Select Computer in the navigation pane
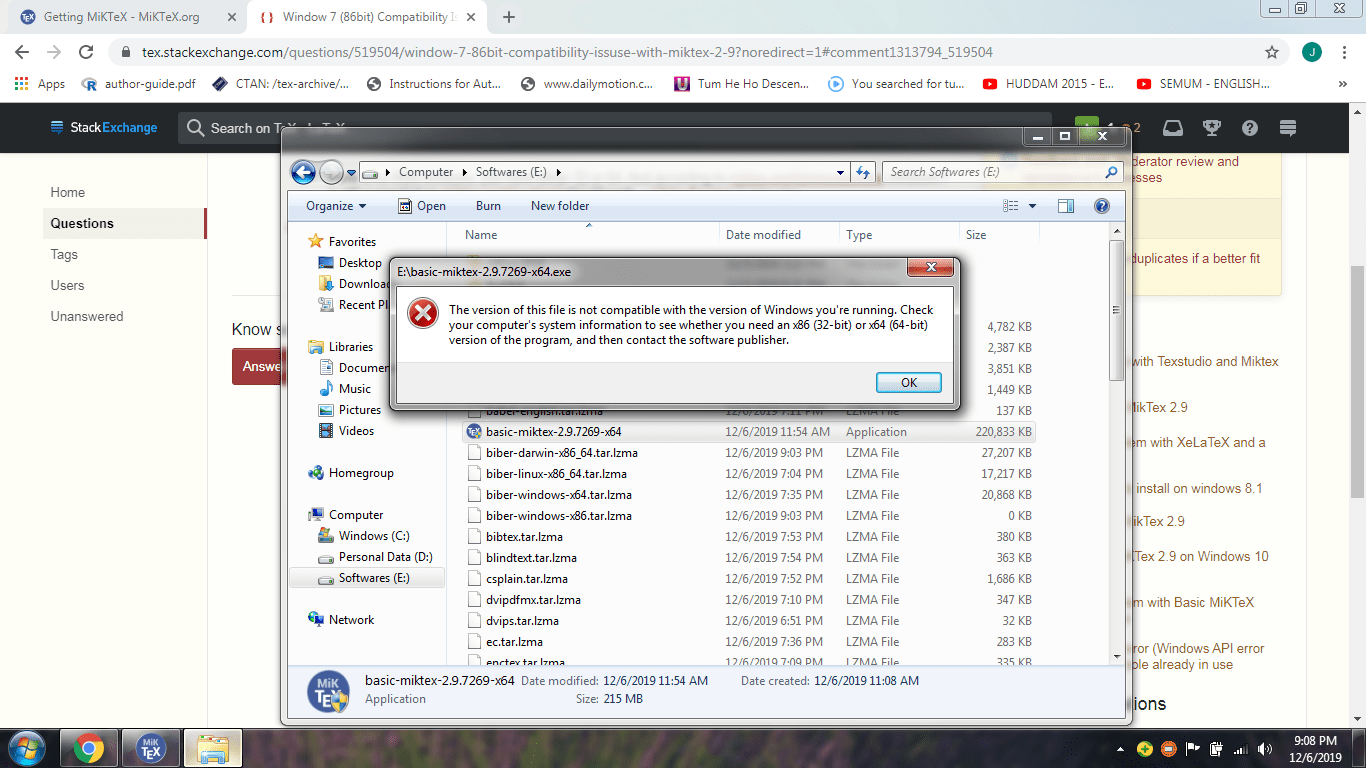Screen dimensions: 1366x768 tap(356, 515)
